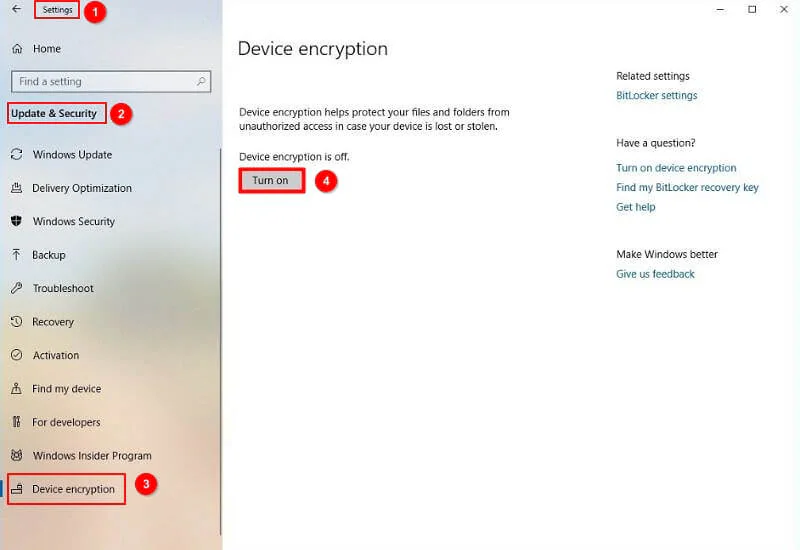Click the Find my device icon
800x550 pixels.
pos(16,389)
